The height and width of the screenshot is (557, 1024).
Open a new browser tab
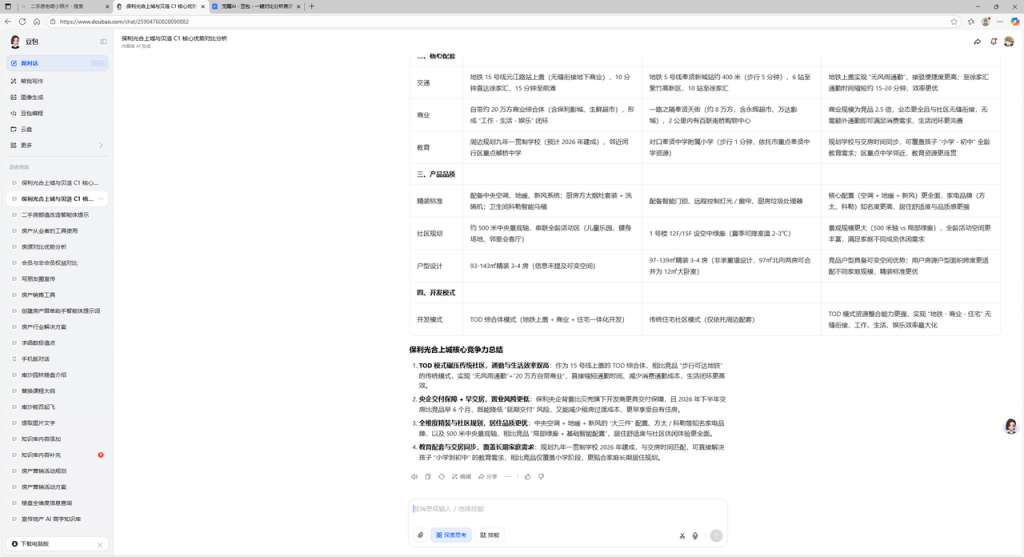(x=312, y=6)
